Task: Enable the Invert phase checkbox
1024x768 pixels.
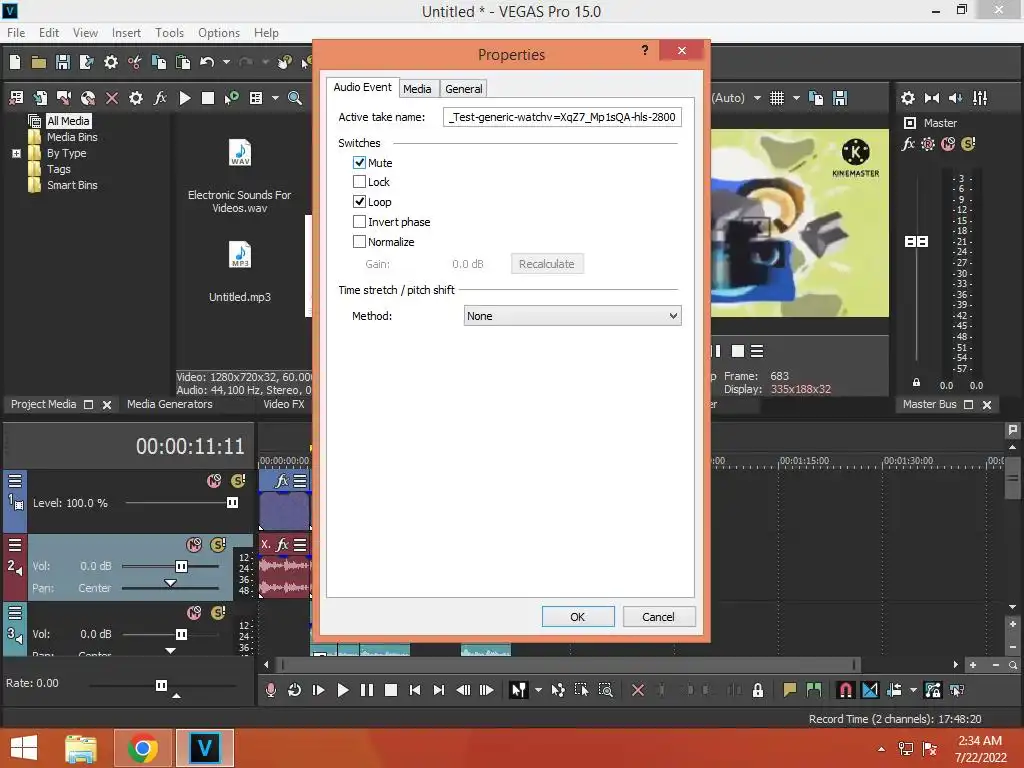Action: coord(359,222)
